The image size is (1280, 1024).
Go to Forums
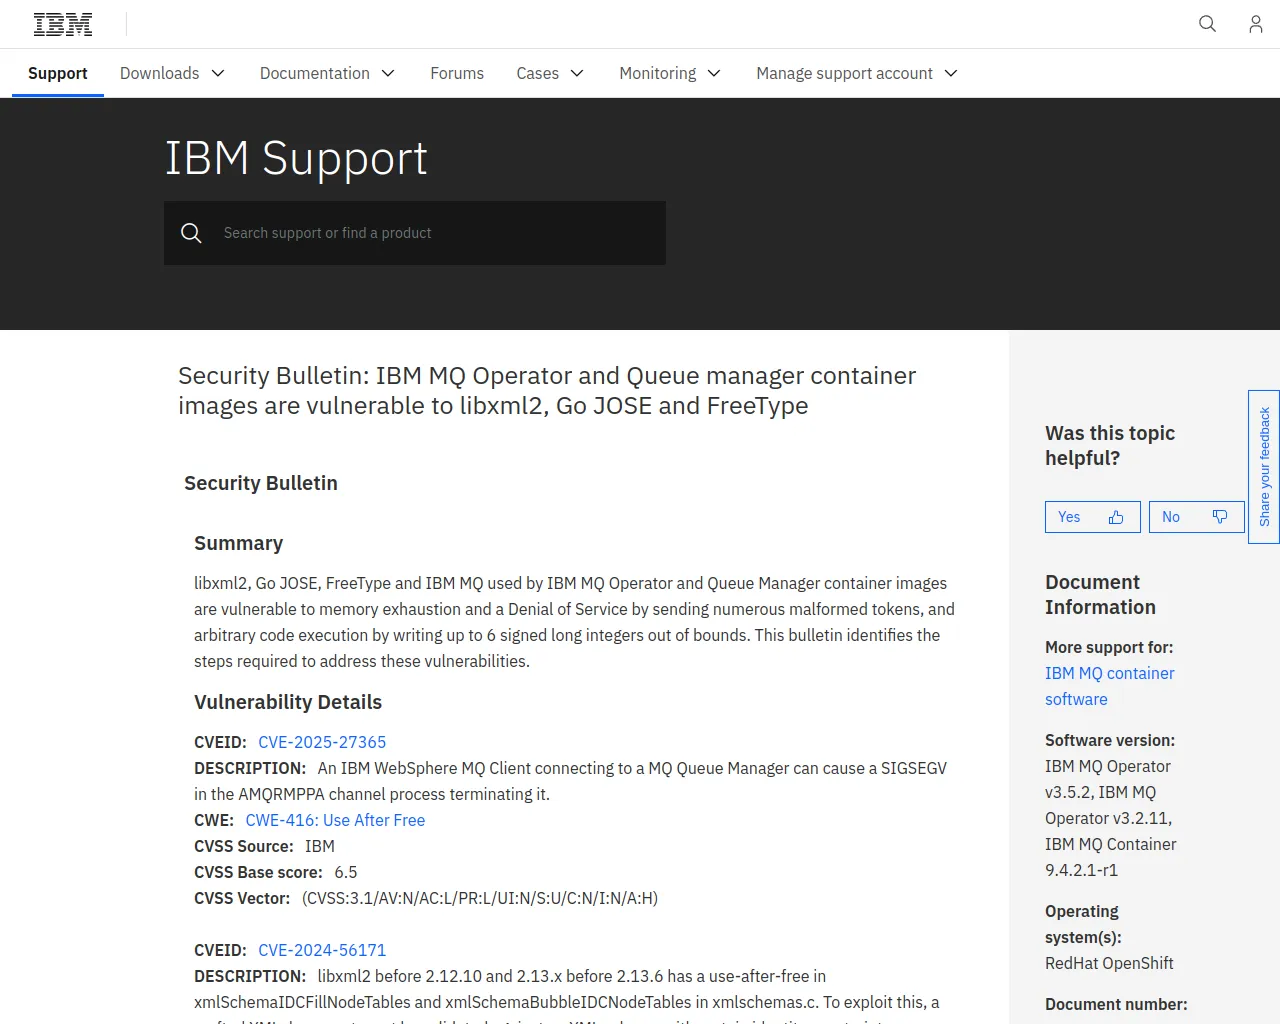pyautogui.click(x=457, y=73)
